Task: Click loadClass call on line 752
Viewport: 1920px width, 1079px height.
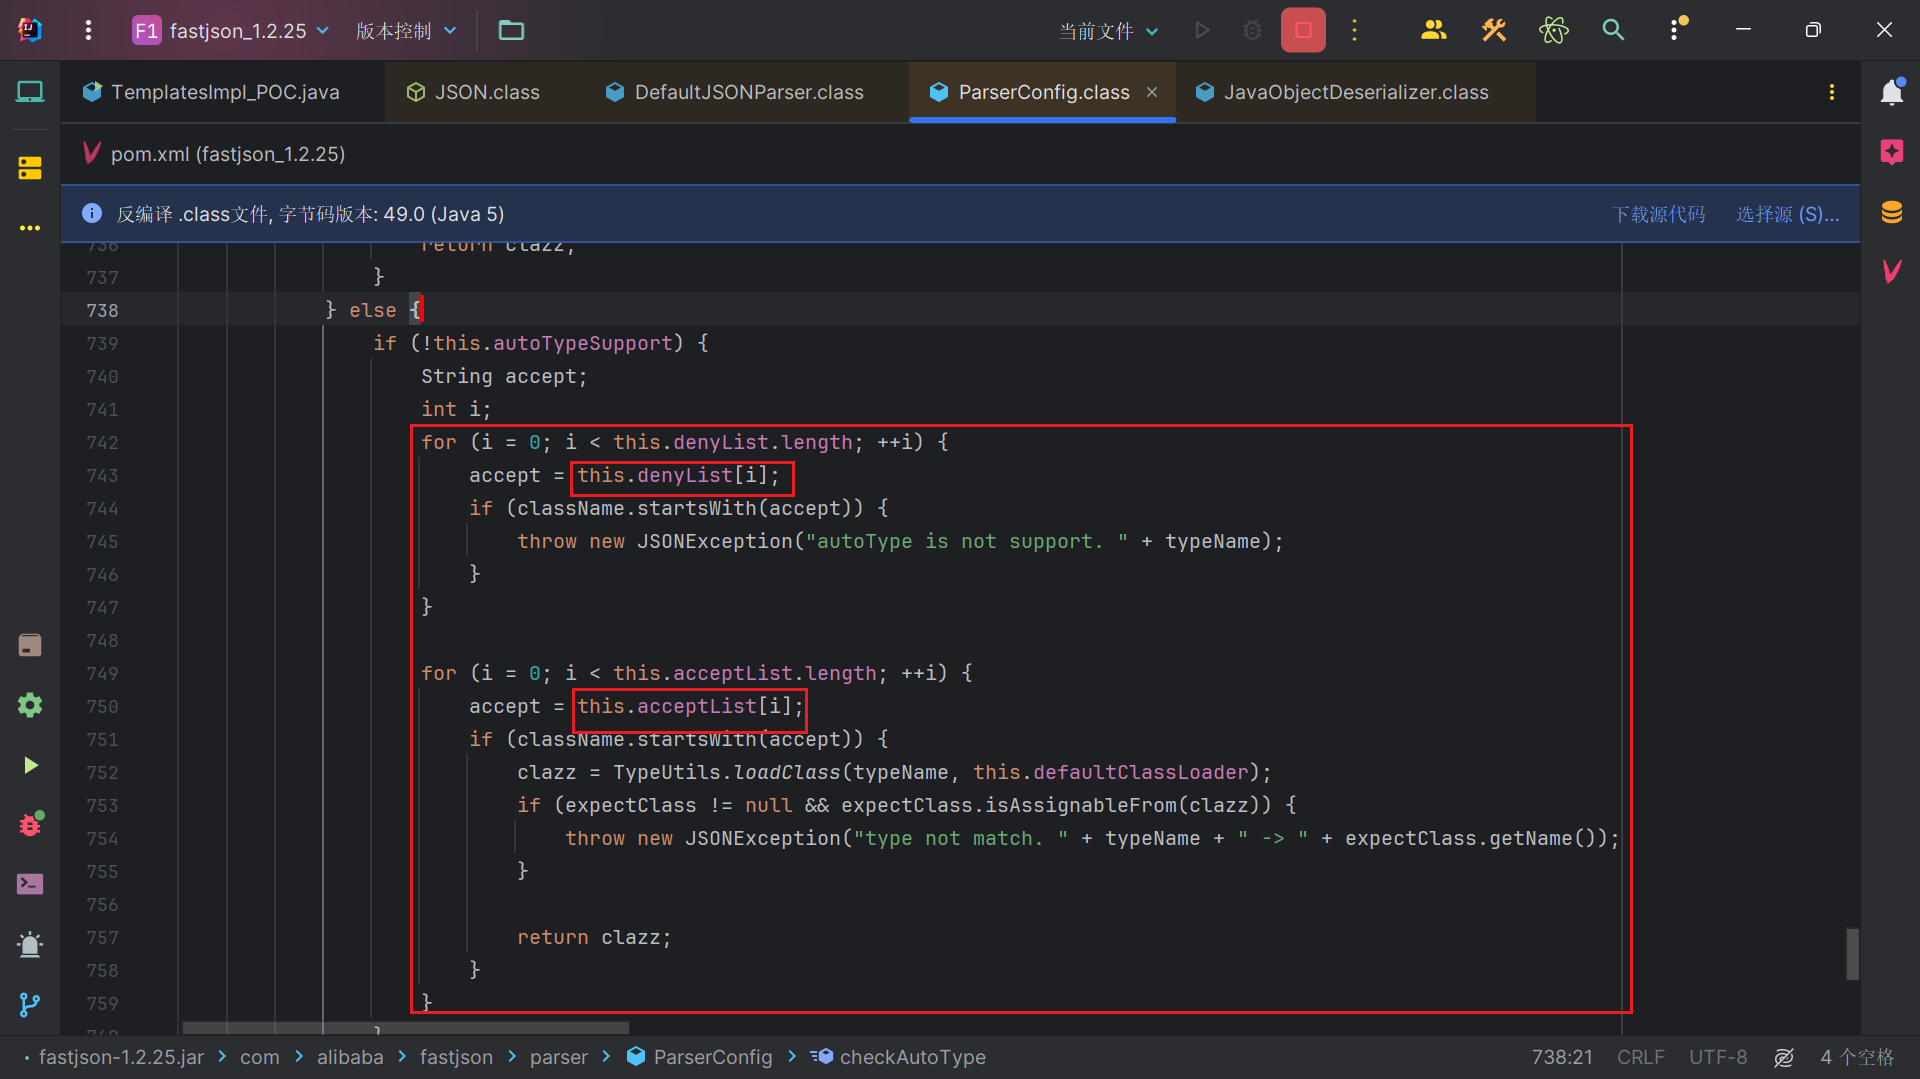Action: point(787,773)
